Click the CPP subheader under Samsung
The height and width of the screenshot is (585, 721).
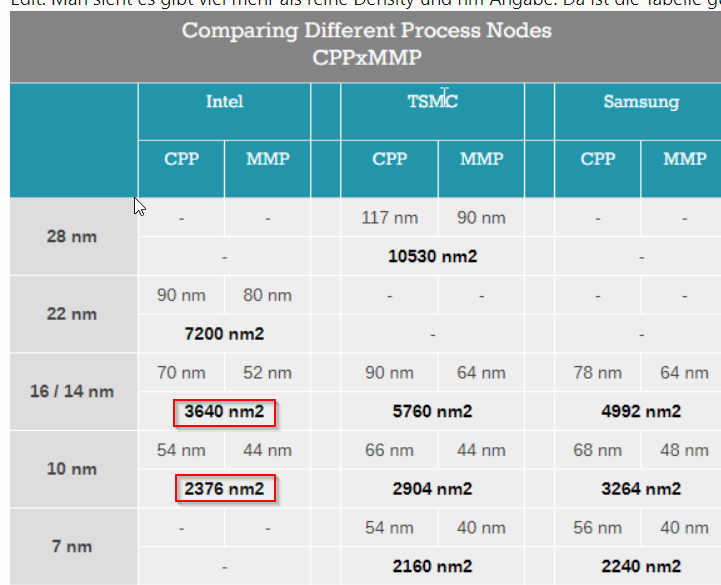coord(598,159)
